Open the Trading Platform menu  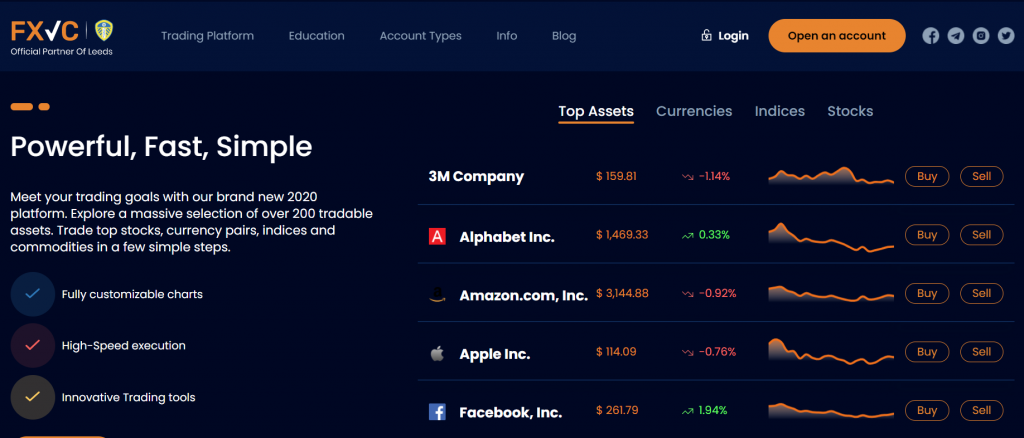tap(208, 36)
